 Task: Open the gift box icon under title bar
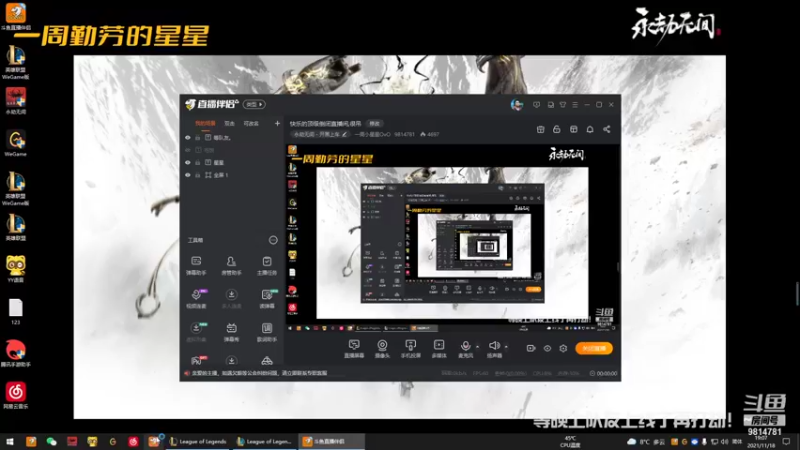pos(540,130)
